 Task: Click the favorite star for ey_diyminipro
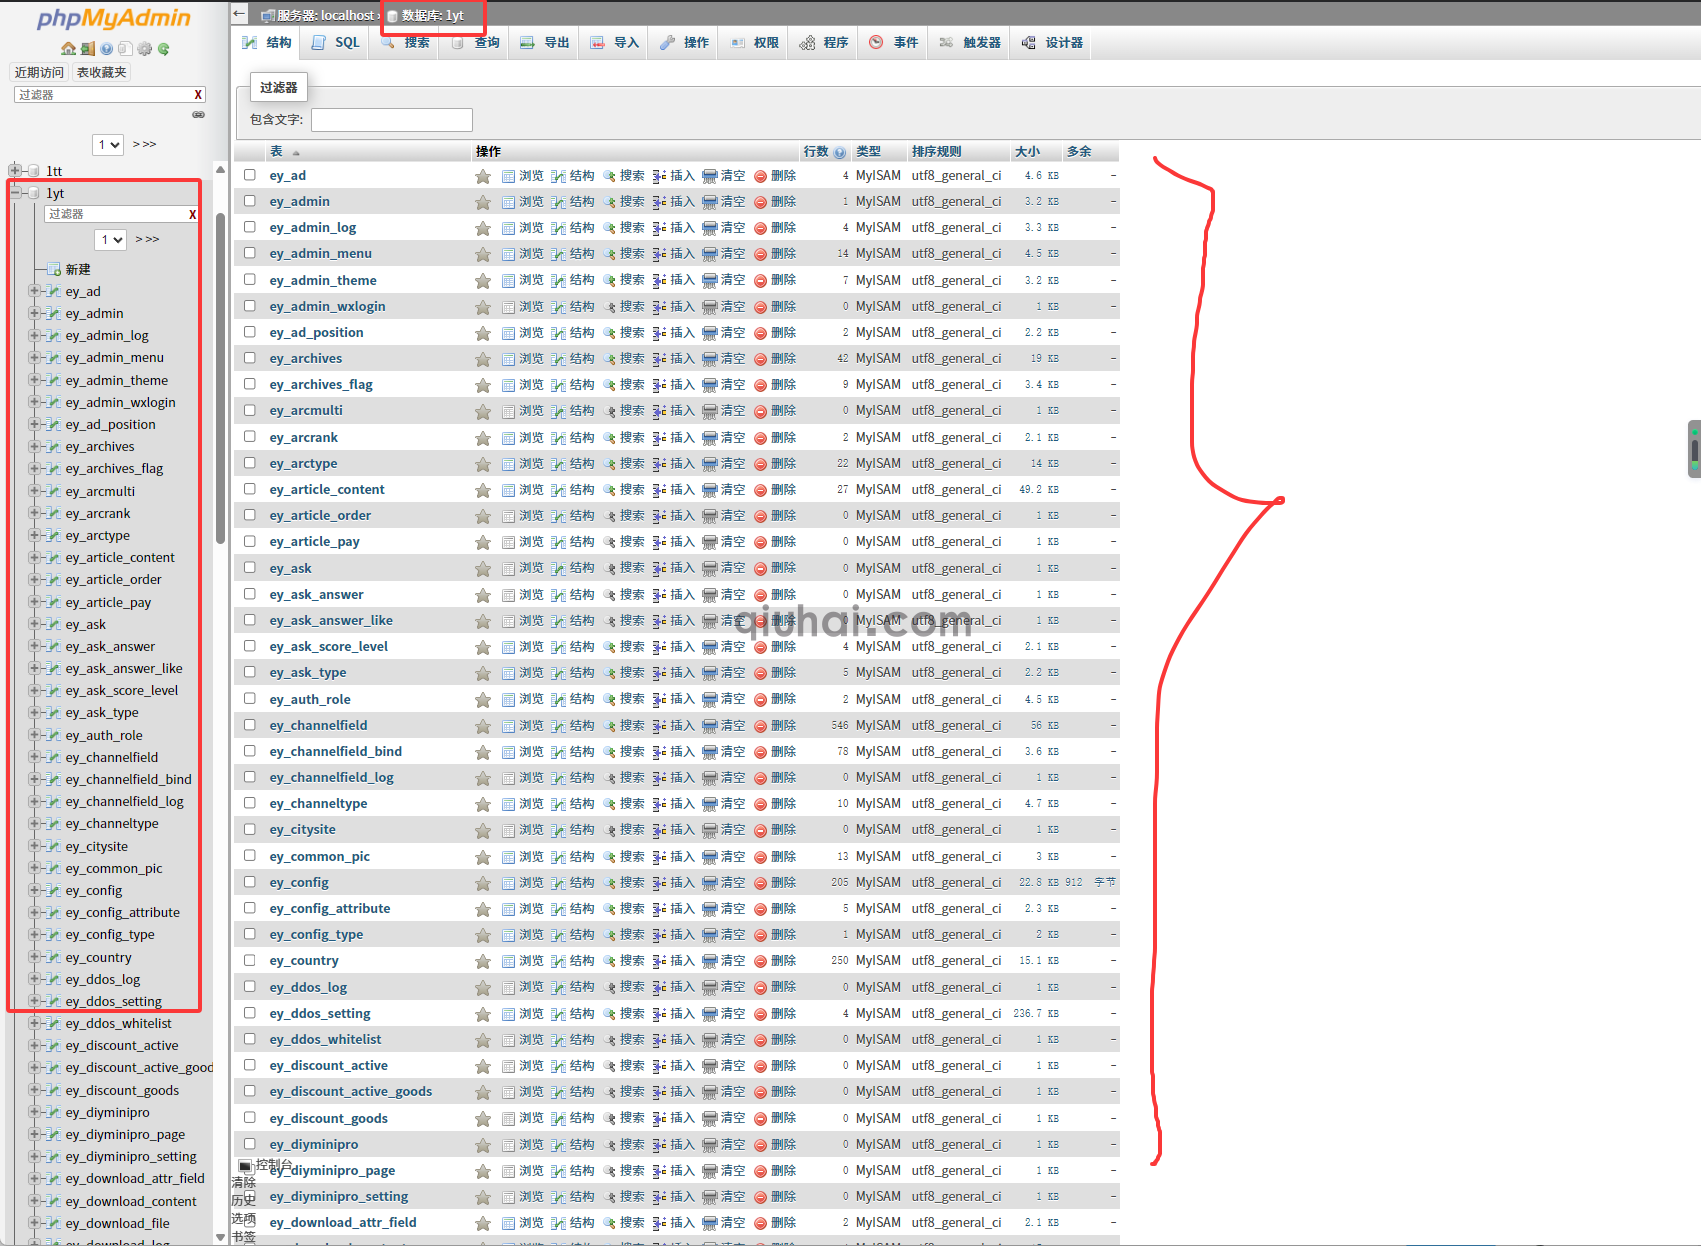[x=483, y=1145]
